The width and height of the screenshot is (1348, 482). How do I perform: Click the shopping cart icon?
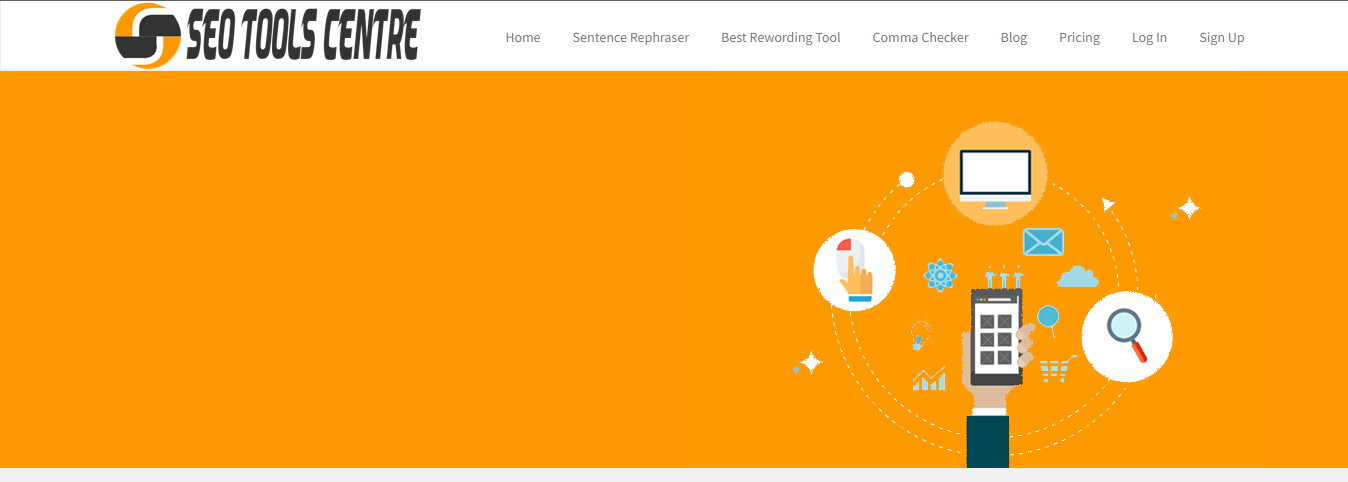[1056, 368]
